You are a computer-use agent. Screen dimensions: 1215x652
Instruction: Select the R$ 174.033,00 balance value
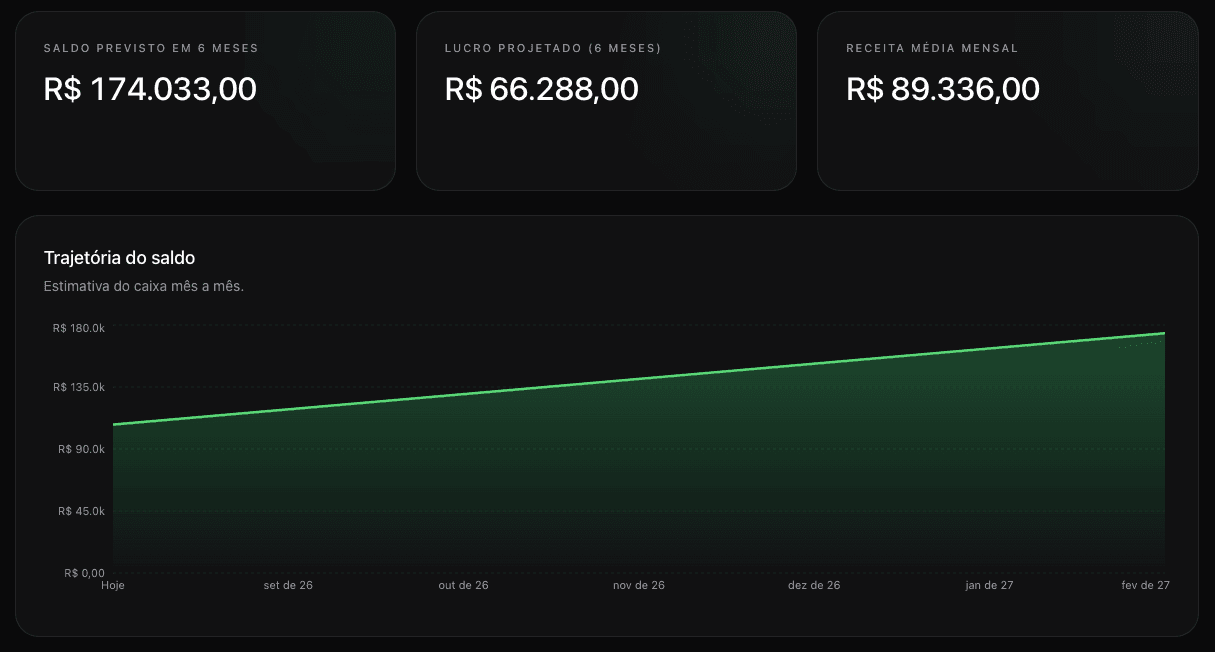click(x=150, y=89)
